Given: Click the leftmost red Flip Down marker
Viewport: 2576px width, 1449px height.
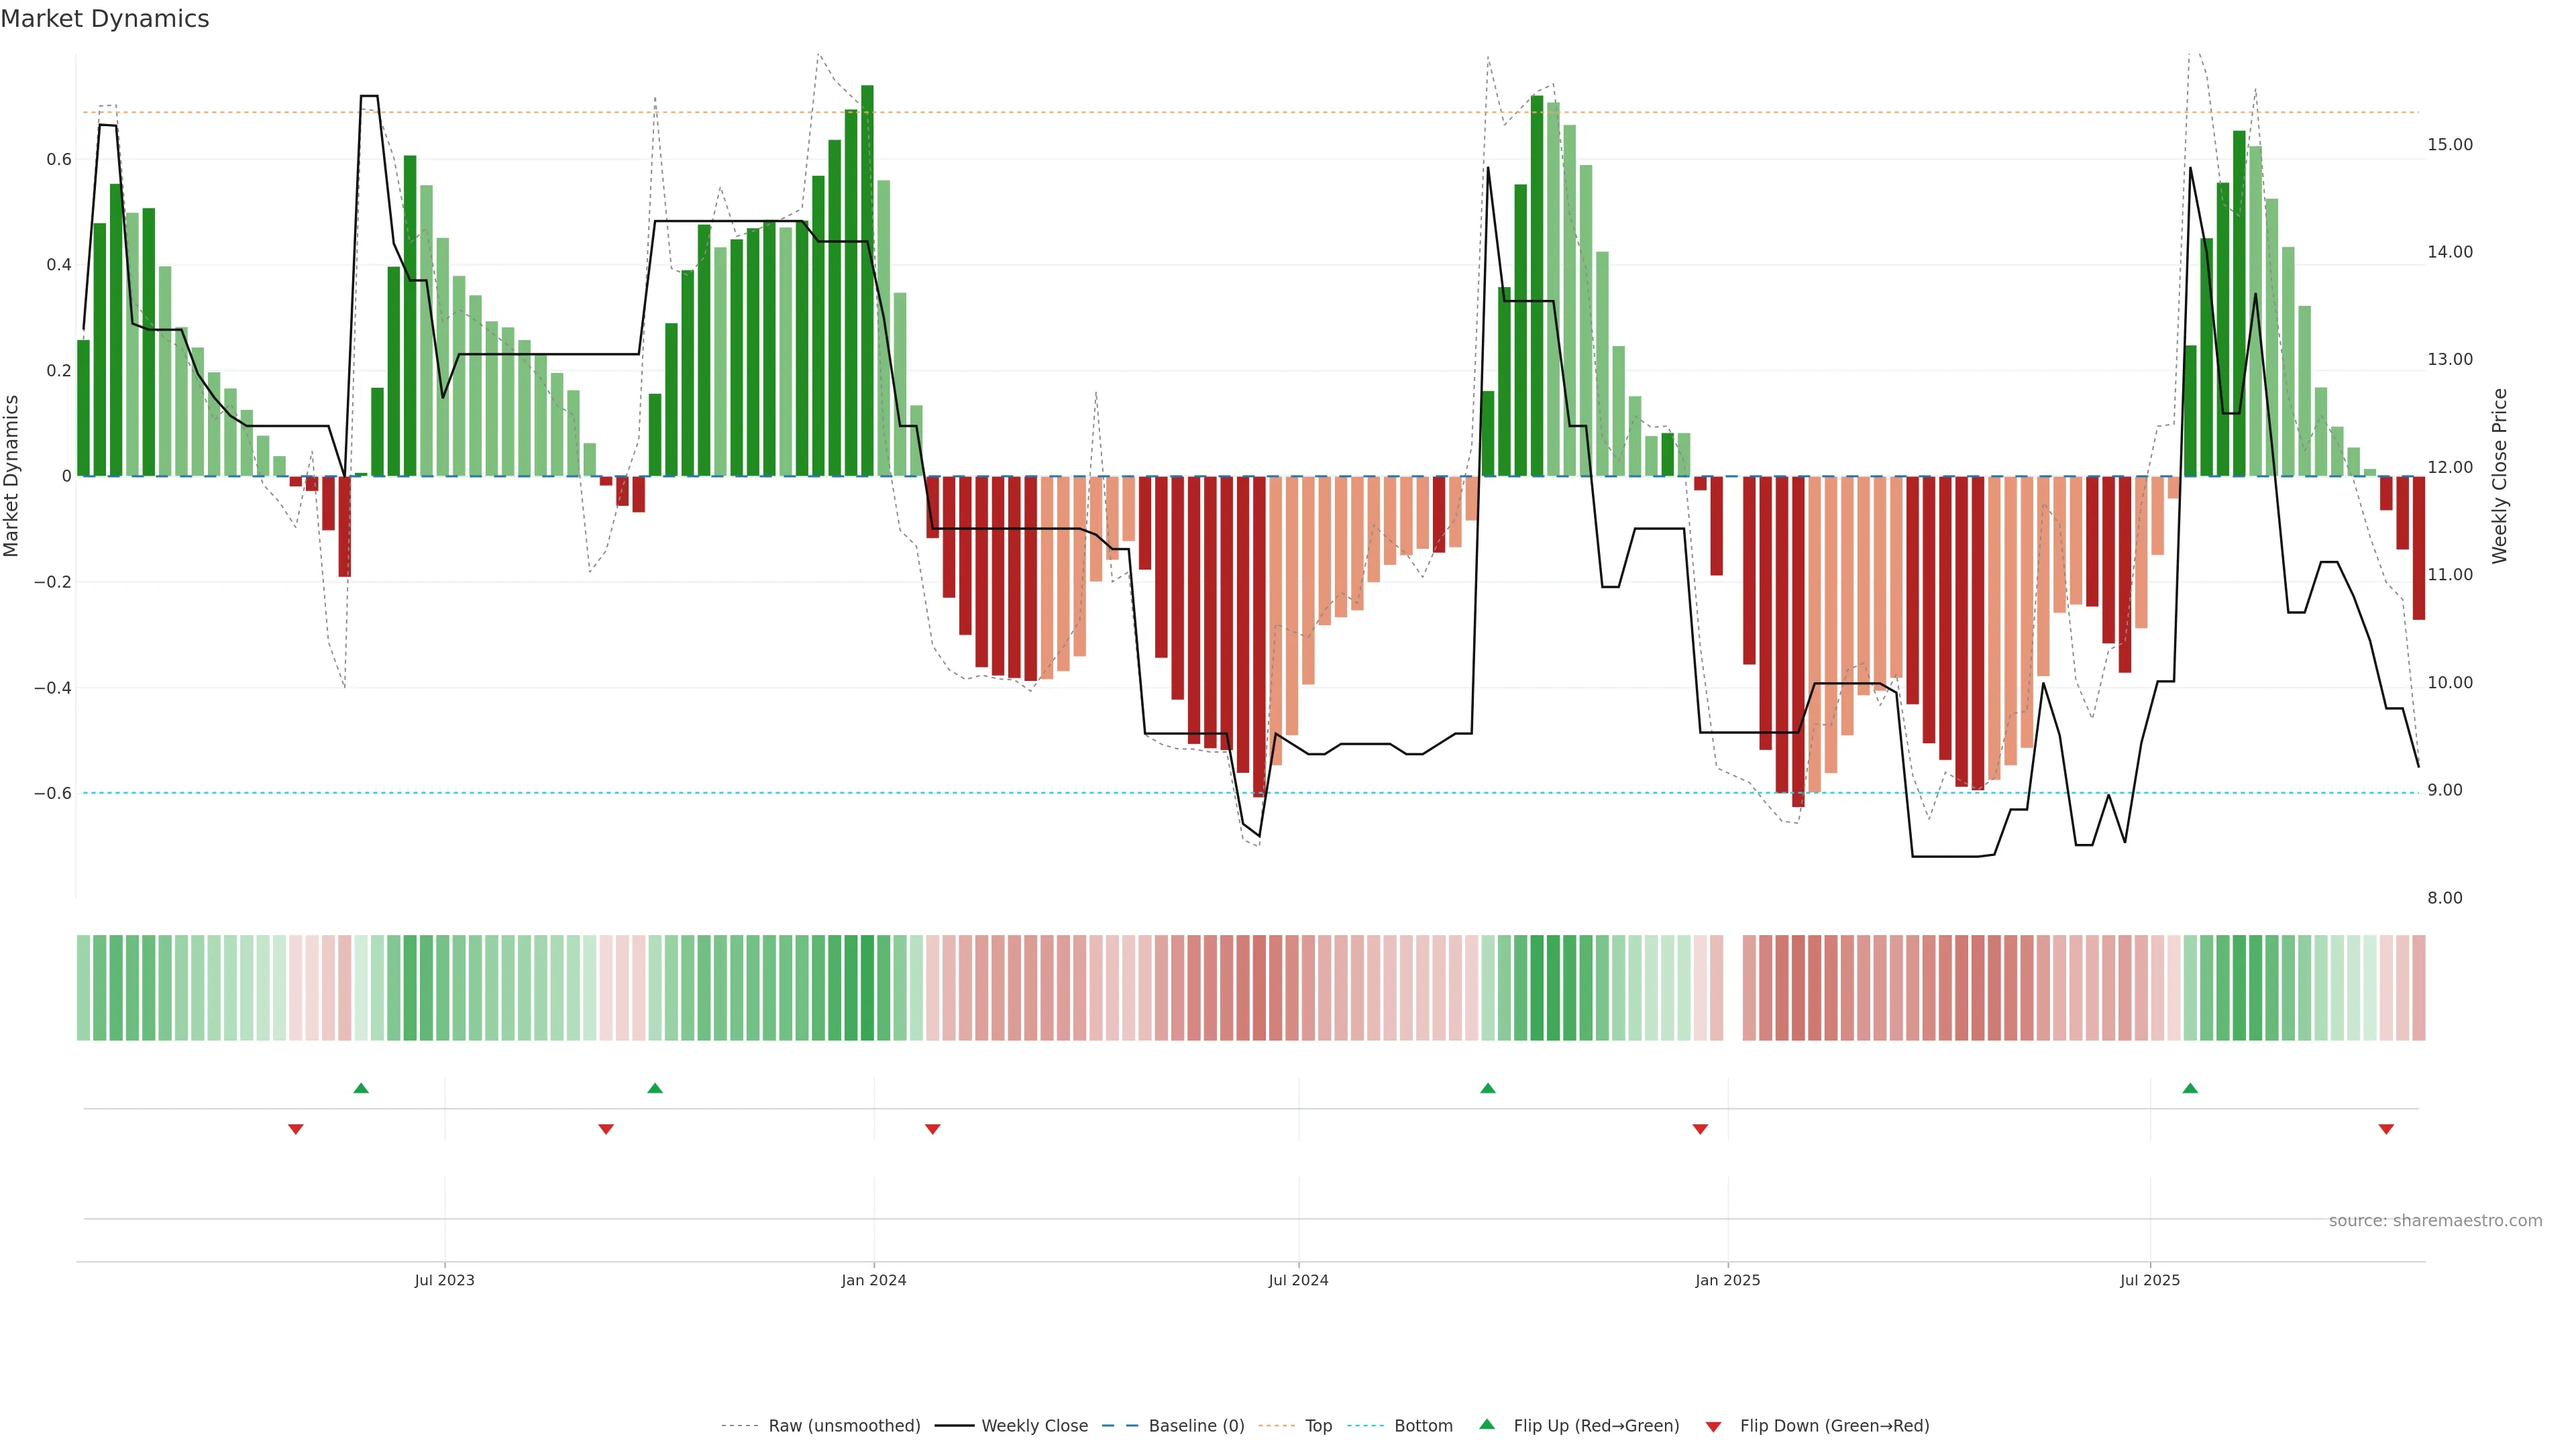Looking at the screenshot, I should [x=296, y=1129].
